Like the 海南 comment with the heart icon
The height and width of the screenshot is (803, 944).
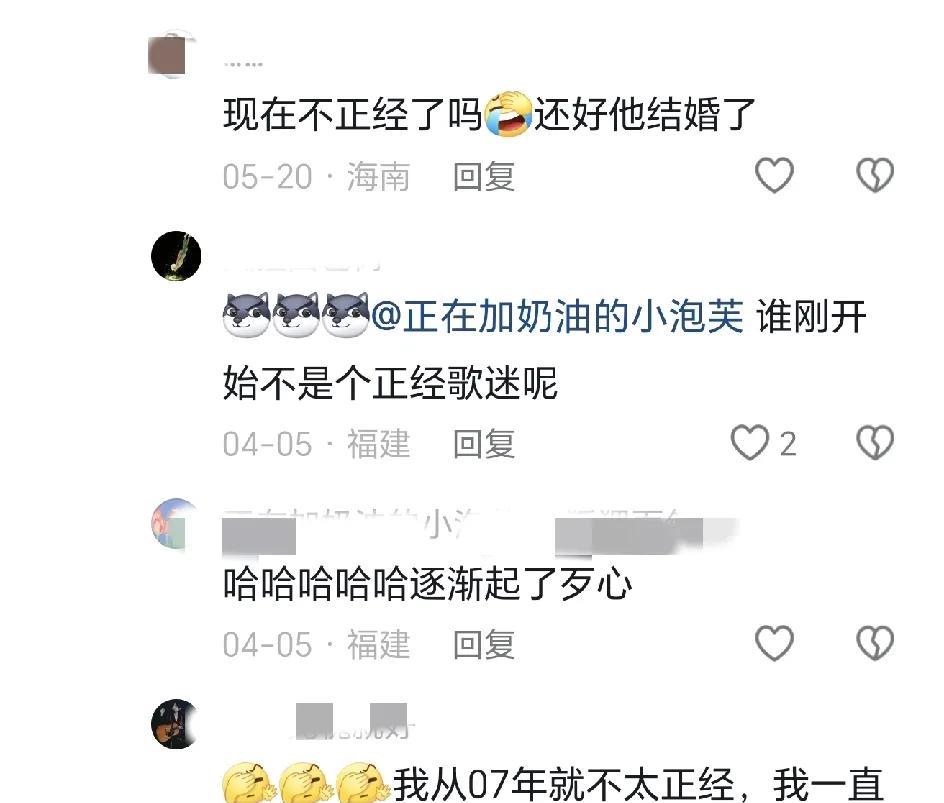point(774,176)
